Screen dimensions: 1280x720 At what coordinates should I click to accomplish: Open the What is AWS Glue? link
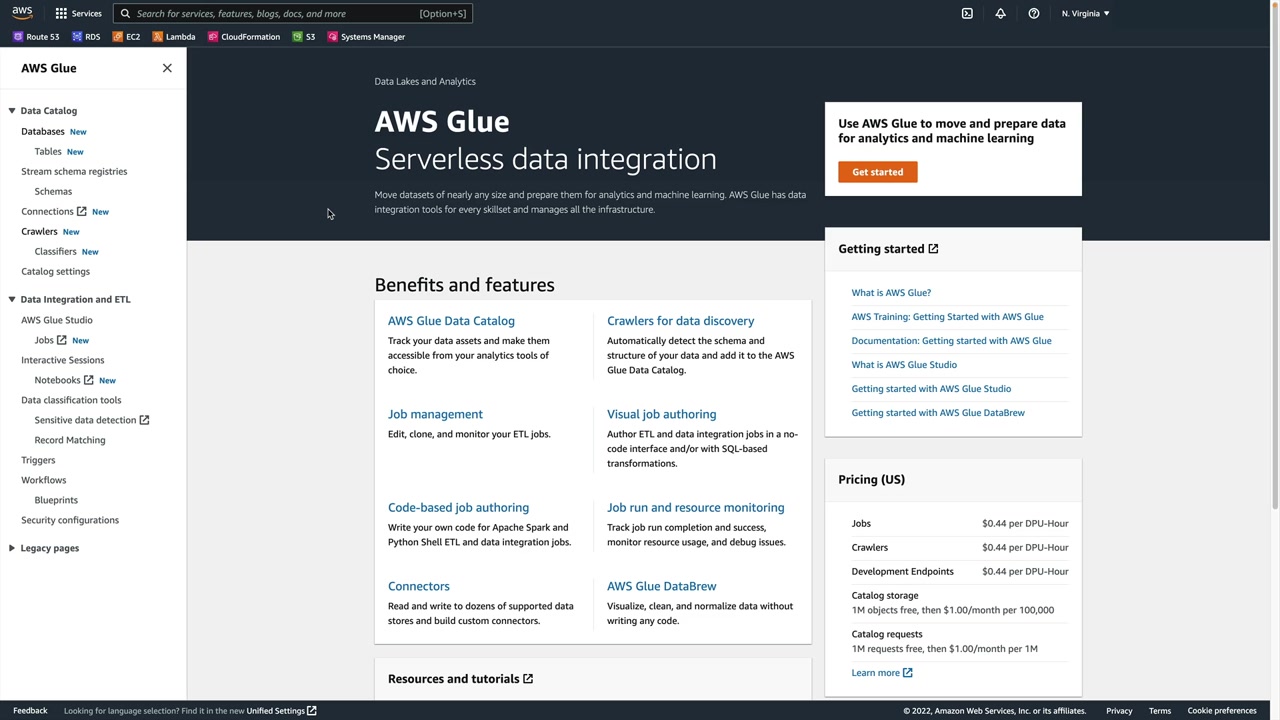891,293
